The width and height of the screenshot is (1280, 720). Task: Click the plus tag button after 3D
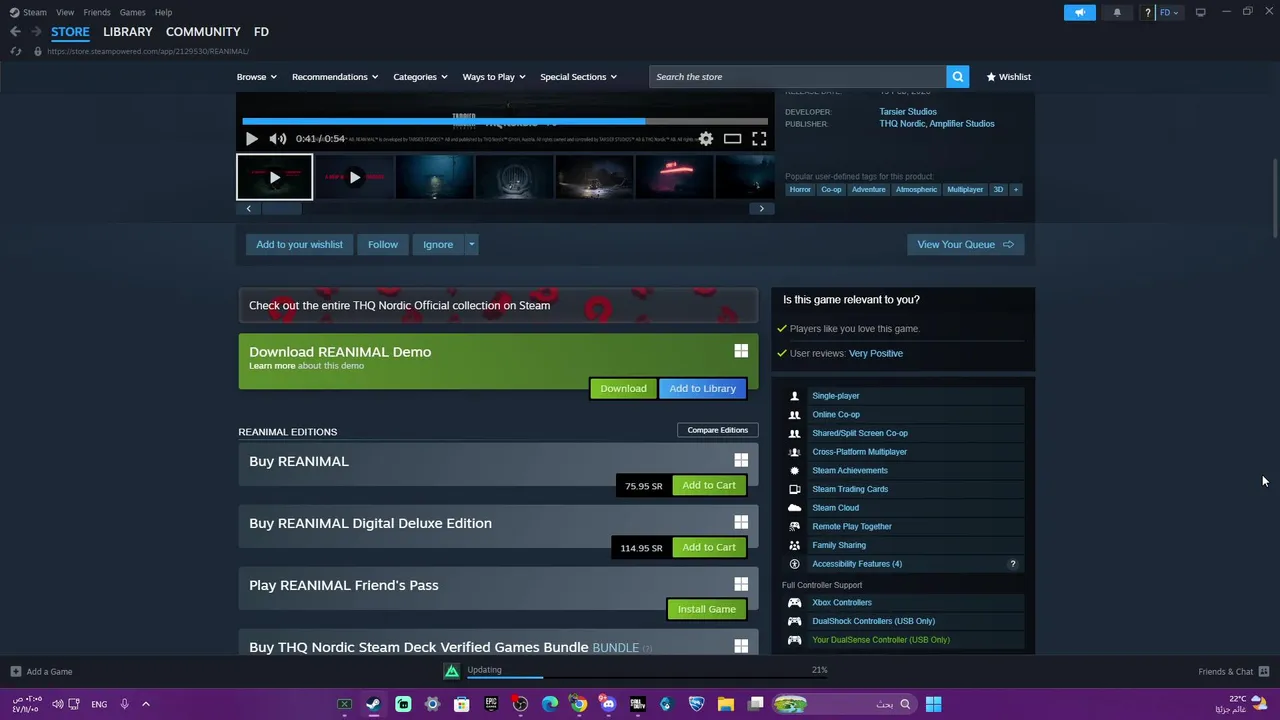pyautogui.click(x=1016, y=189)
